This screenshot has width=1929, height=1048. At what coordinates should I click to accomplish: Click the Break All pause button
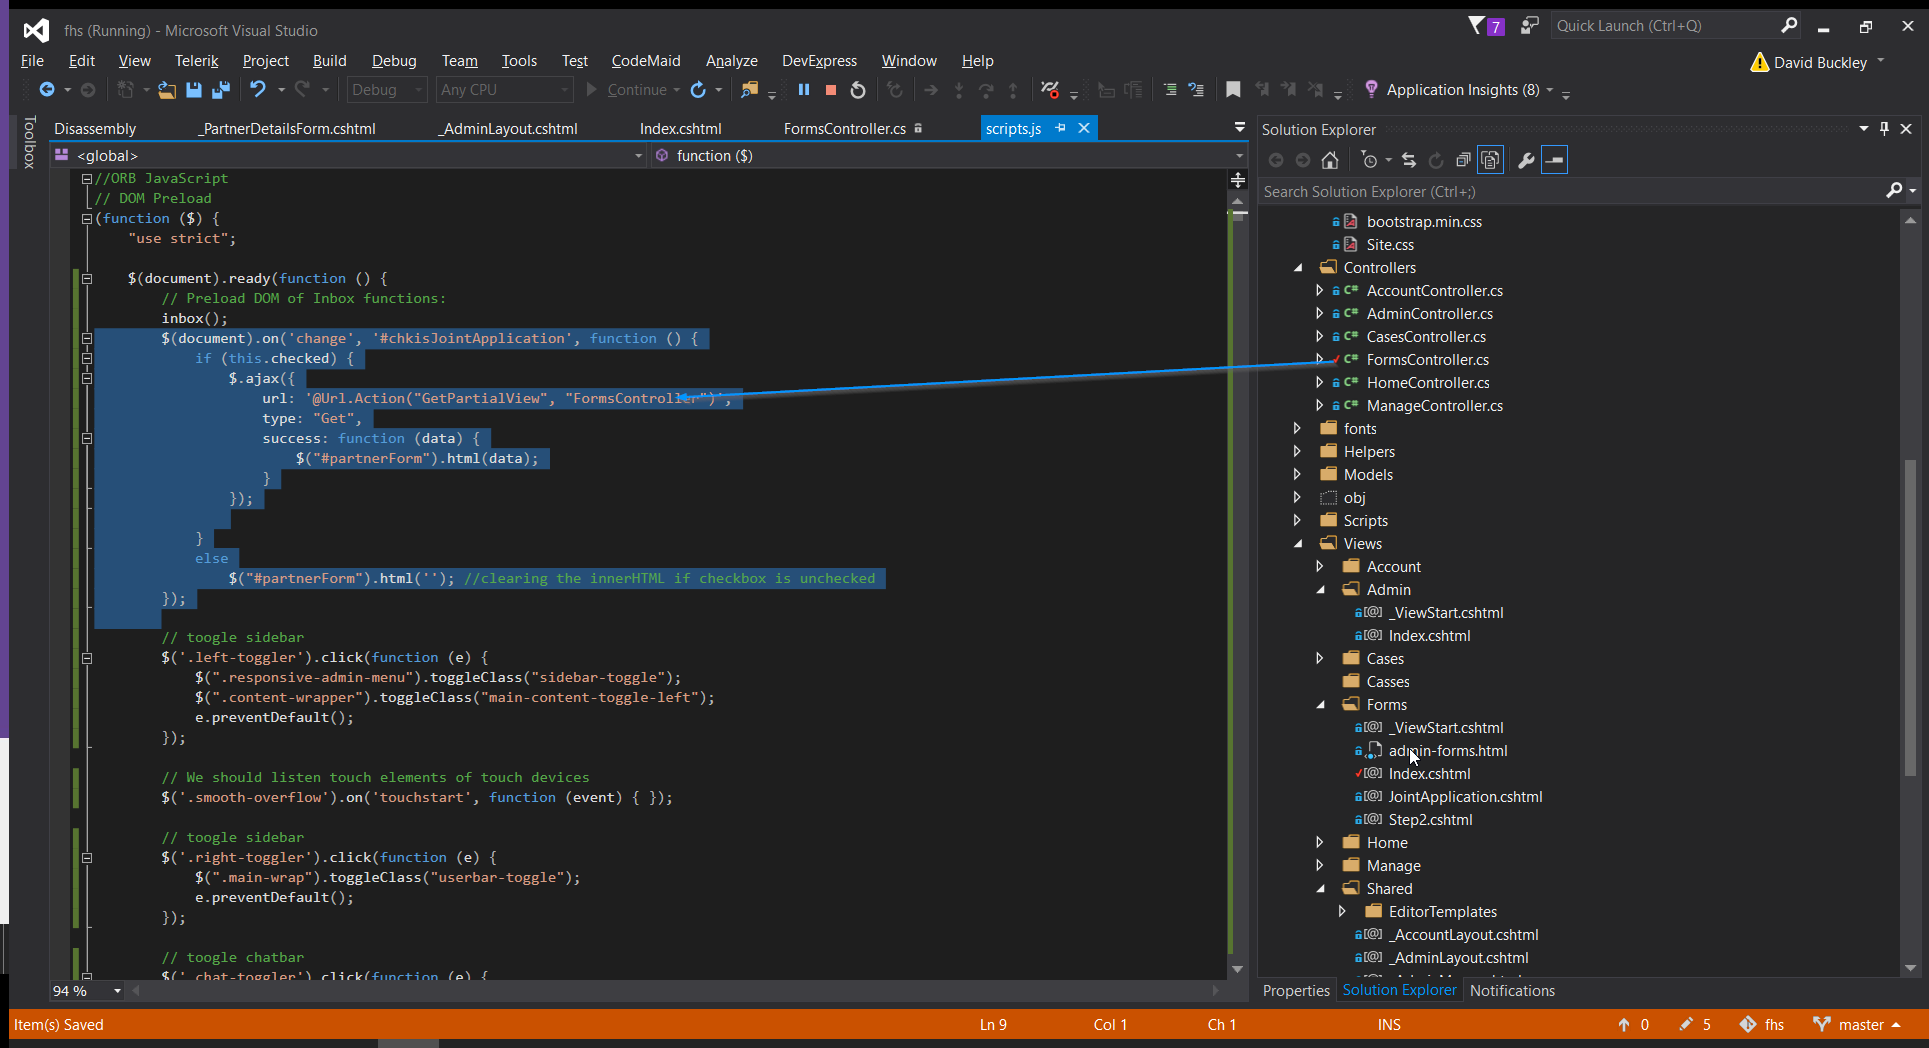[803, 90]
